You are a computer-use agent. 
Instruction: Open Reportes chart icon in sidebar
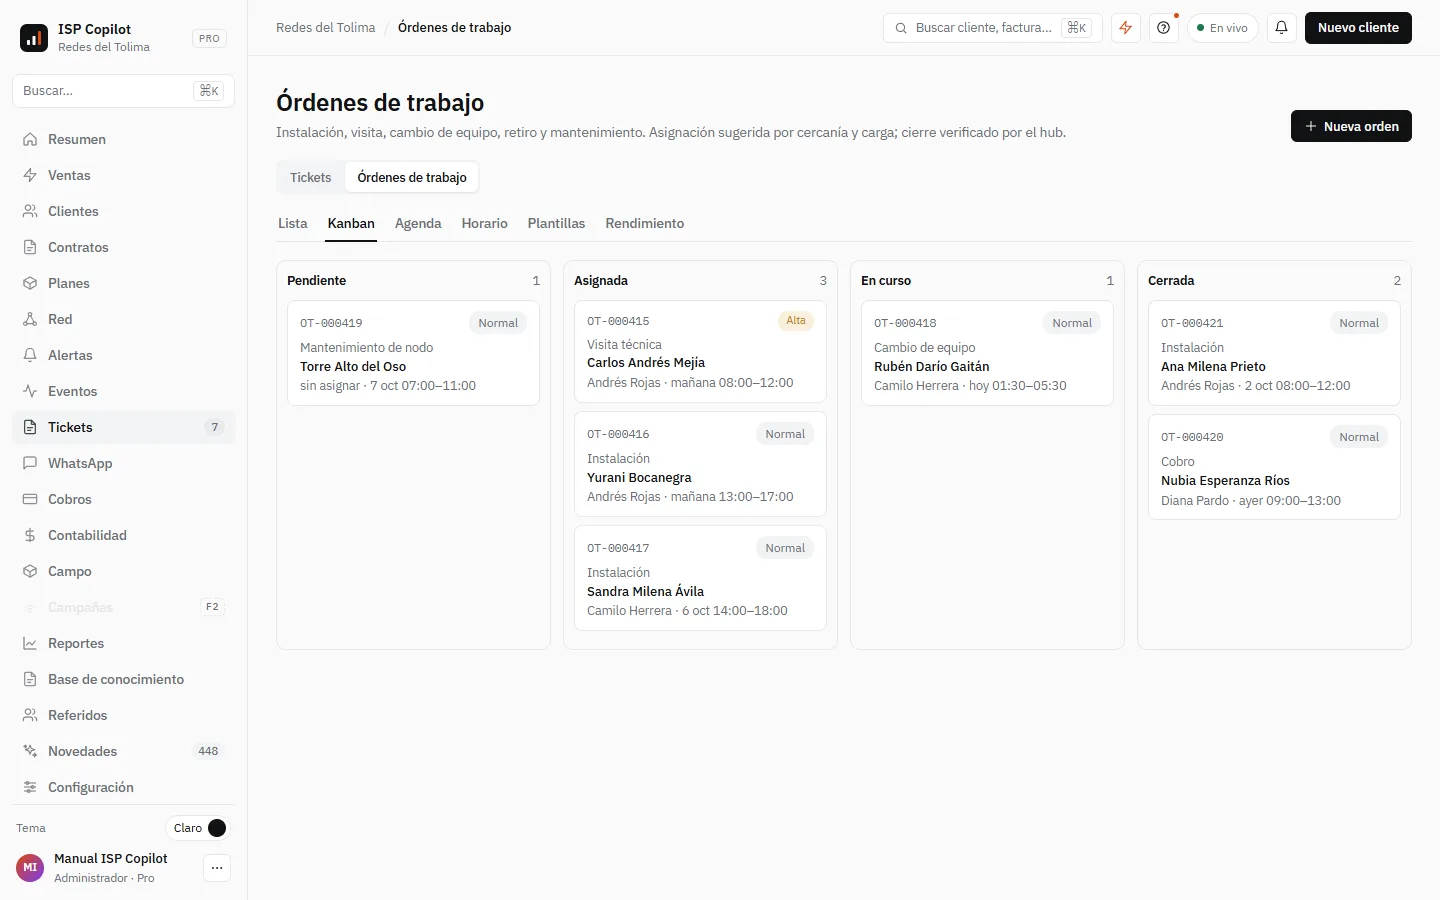(x=30, y=643)
